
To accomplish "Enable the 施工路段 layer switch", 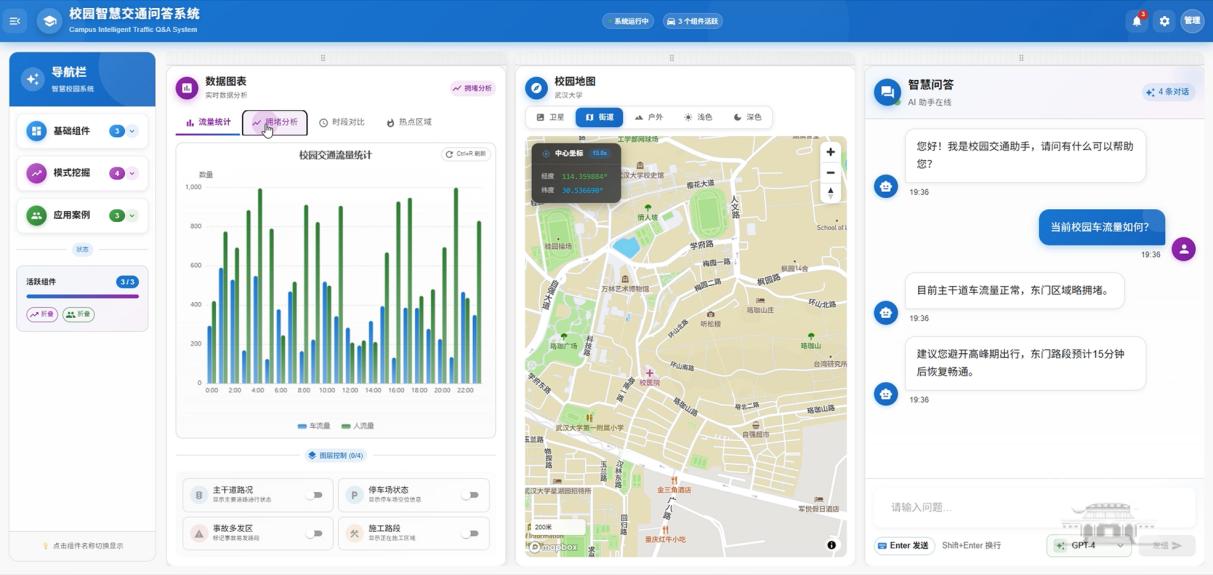I will [x=469, y=533].
